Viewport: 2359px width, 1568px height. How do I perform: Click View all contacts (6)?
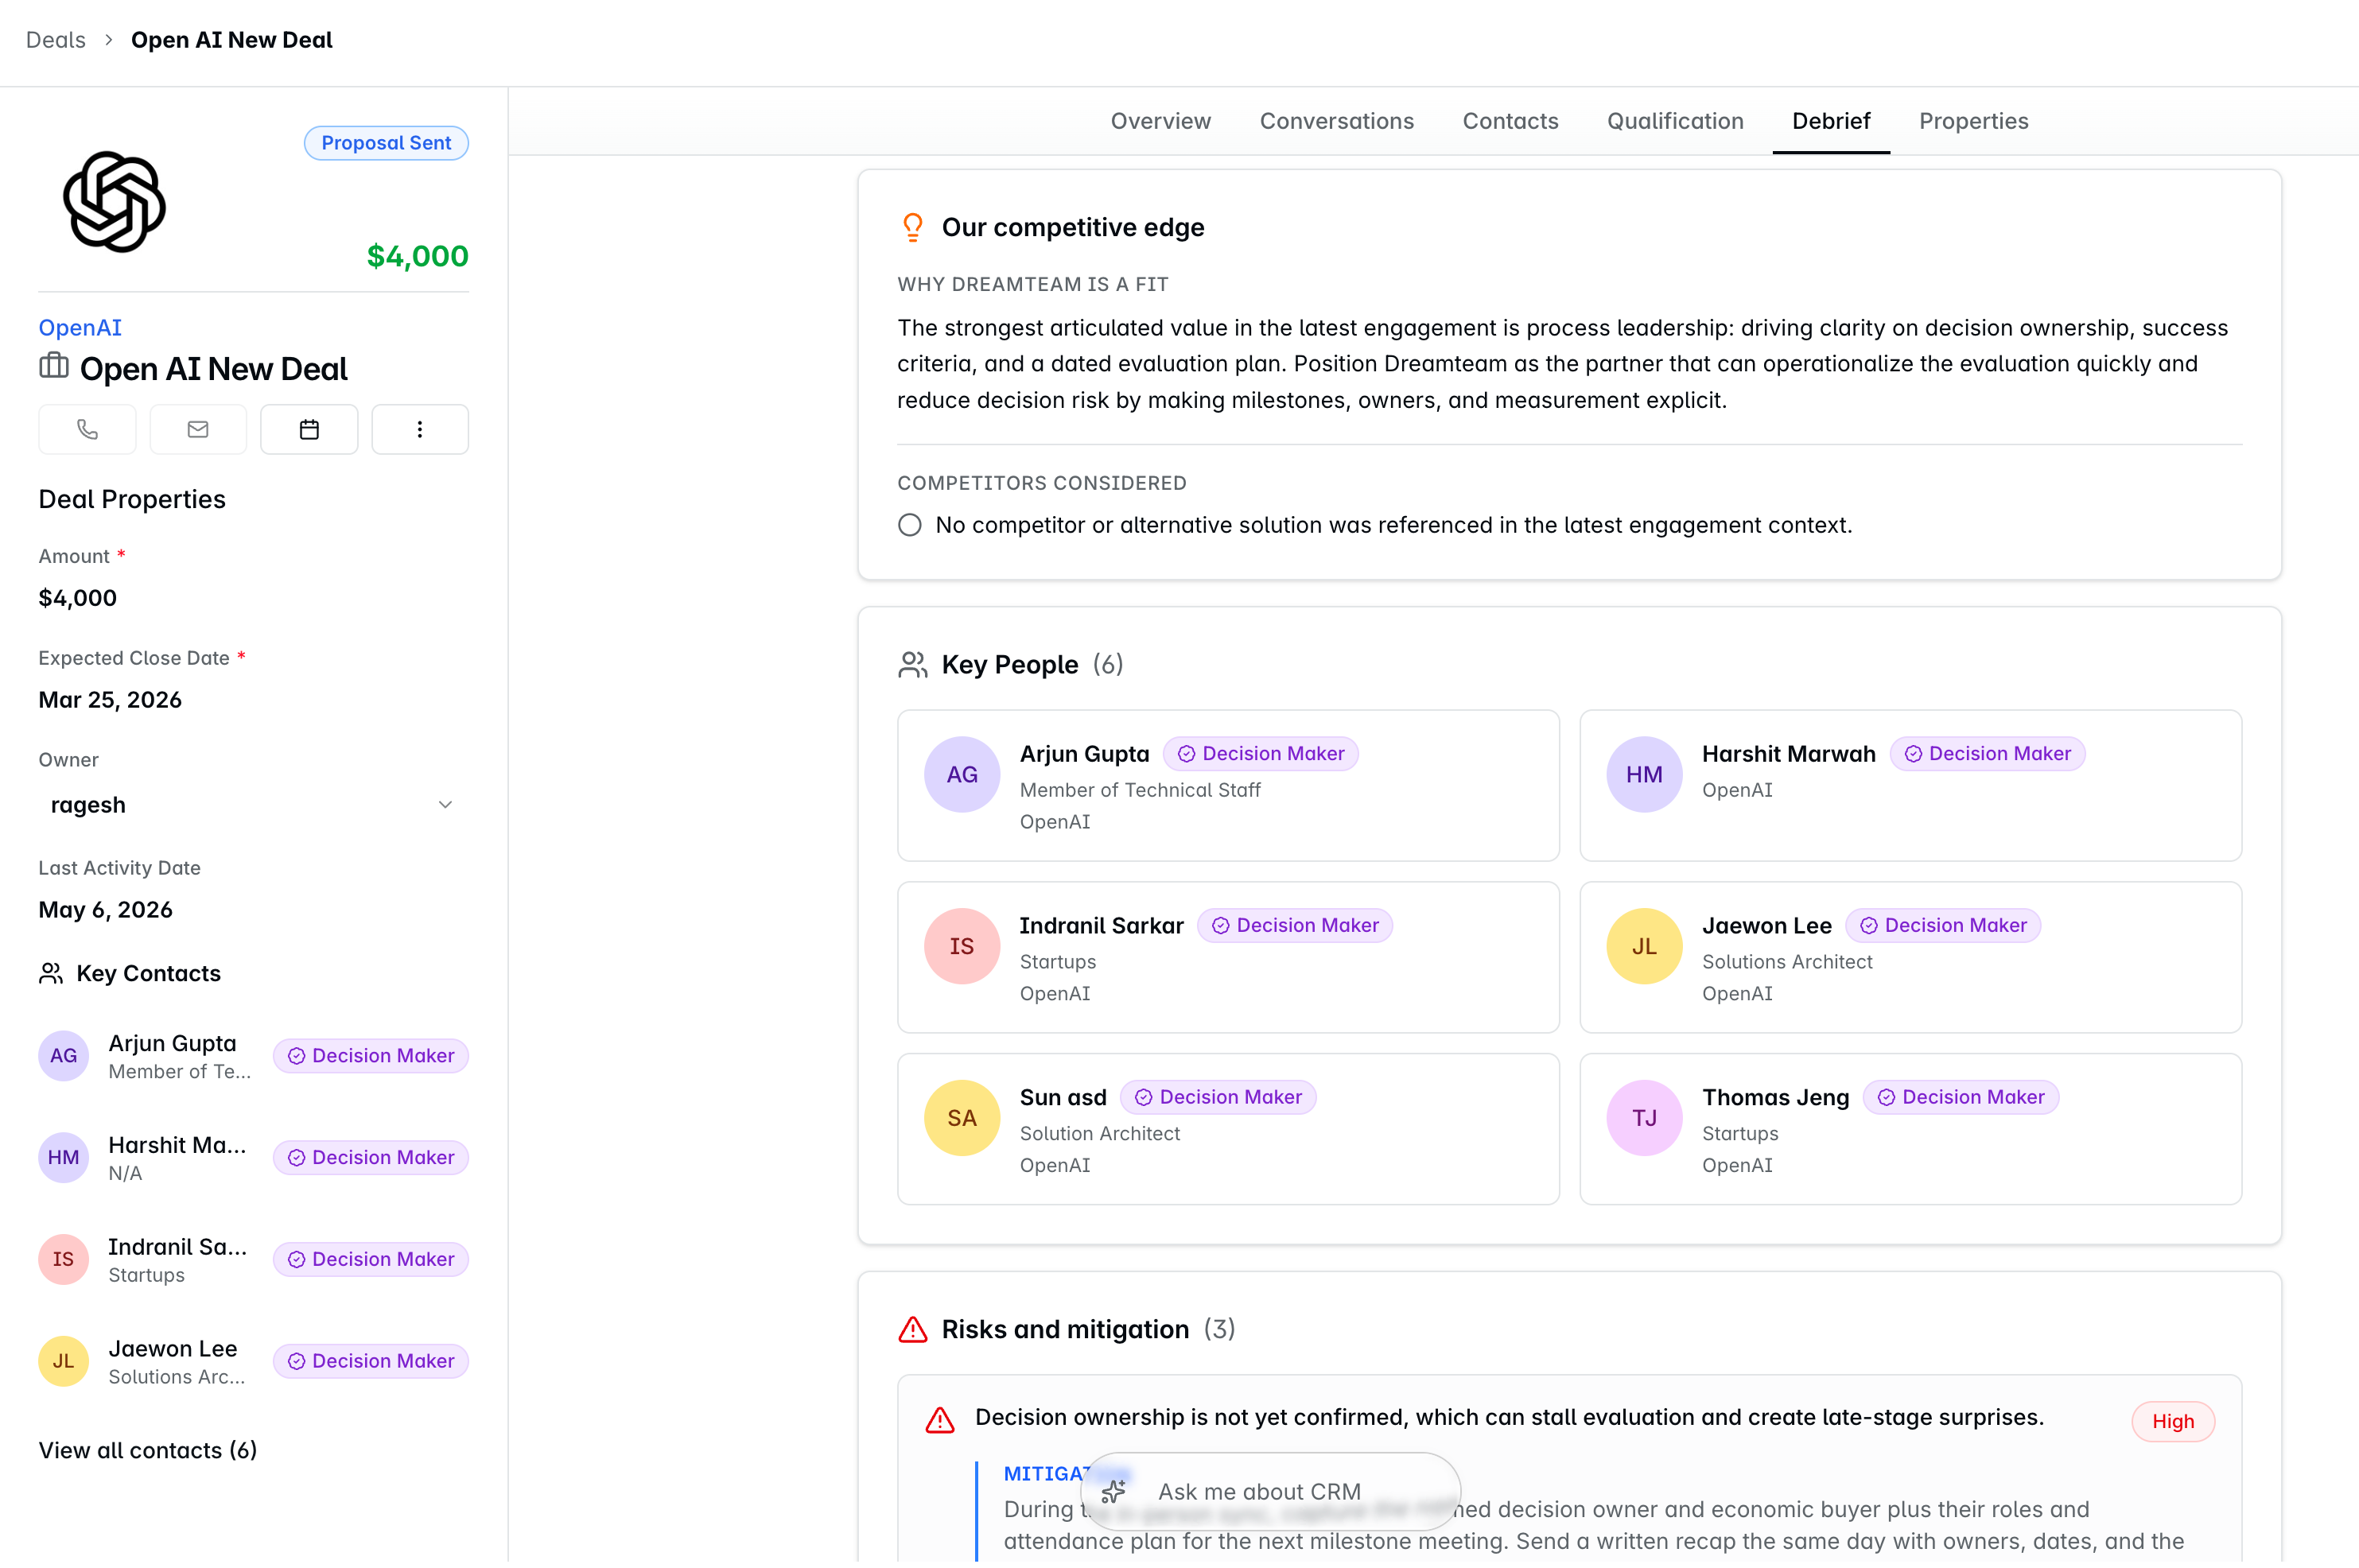[148, 1450]
